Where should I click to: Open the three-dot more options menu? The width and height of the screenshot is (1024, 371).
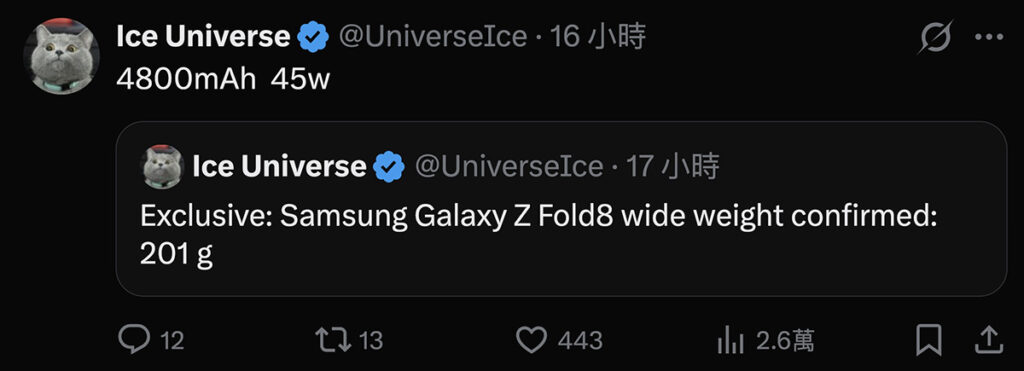coord(989,37)
